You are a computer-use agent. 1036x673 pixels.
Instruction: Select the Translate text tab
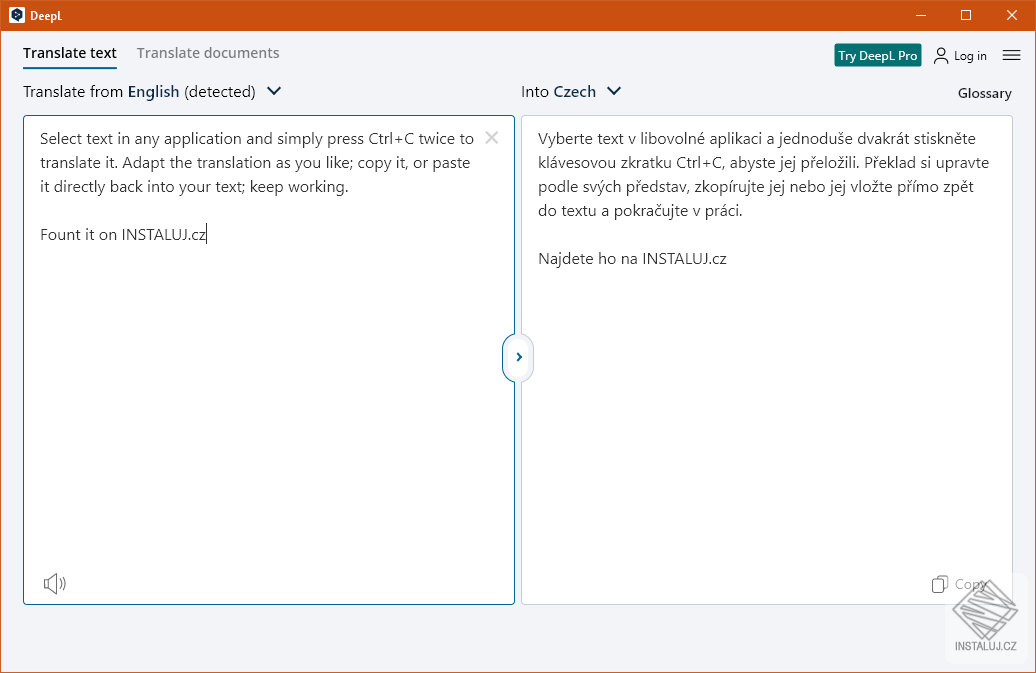pyautogui.click(x=69, y=53)
